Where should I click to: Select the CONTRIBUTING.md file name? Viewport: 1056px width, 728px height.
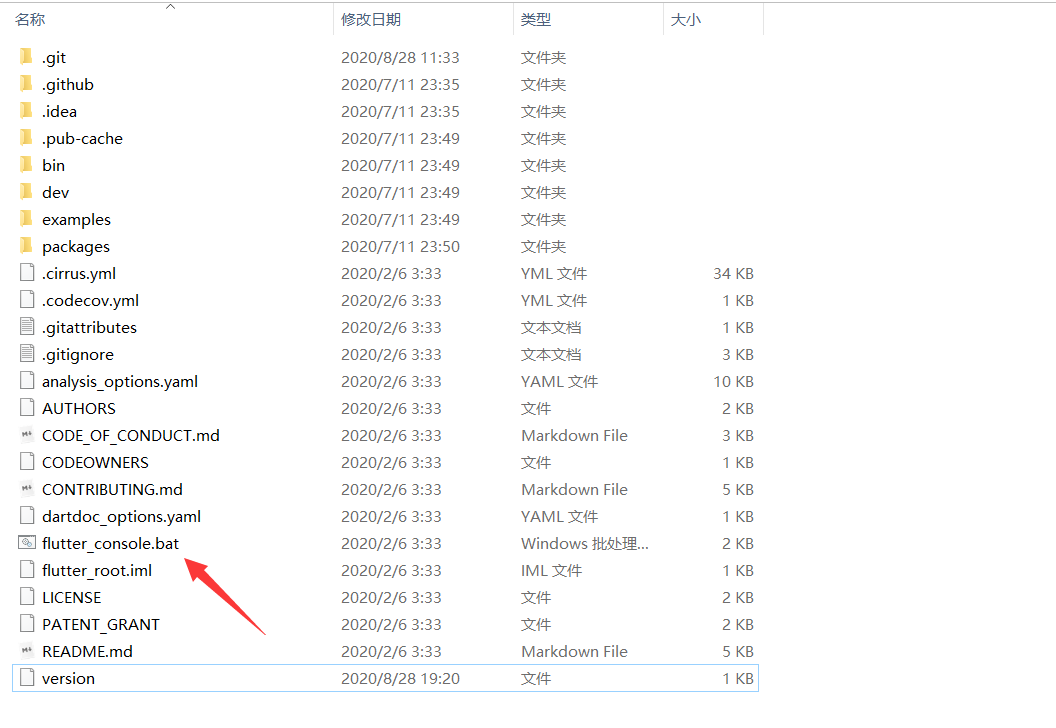pos(112,489)
